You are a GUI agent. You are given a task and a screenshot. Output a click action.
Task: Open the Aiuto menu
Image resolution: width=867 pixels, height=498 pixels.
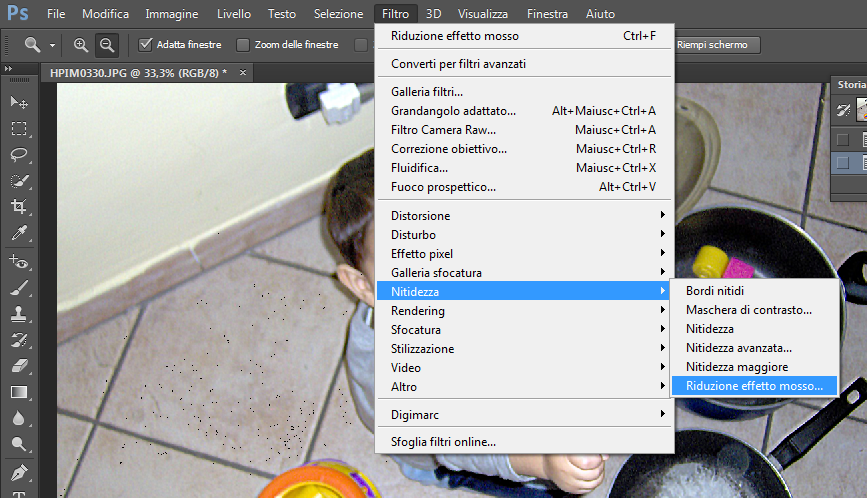[600, 14]
